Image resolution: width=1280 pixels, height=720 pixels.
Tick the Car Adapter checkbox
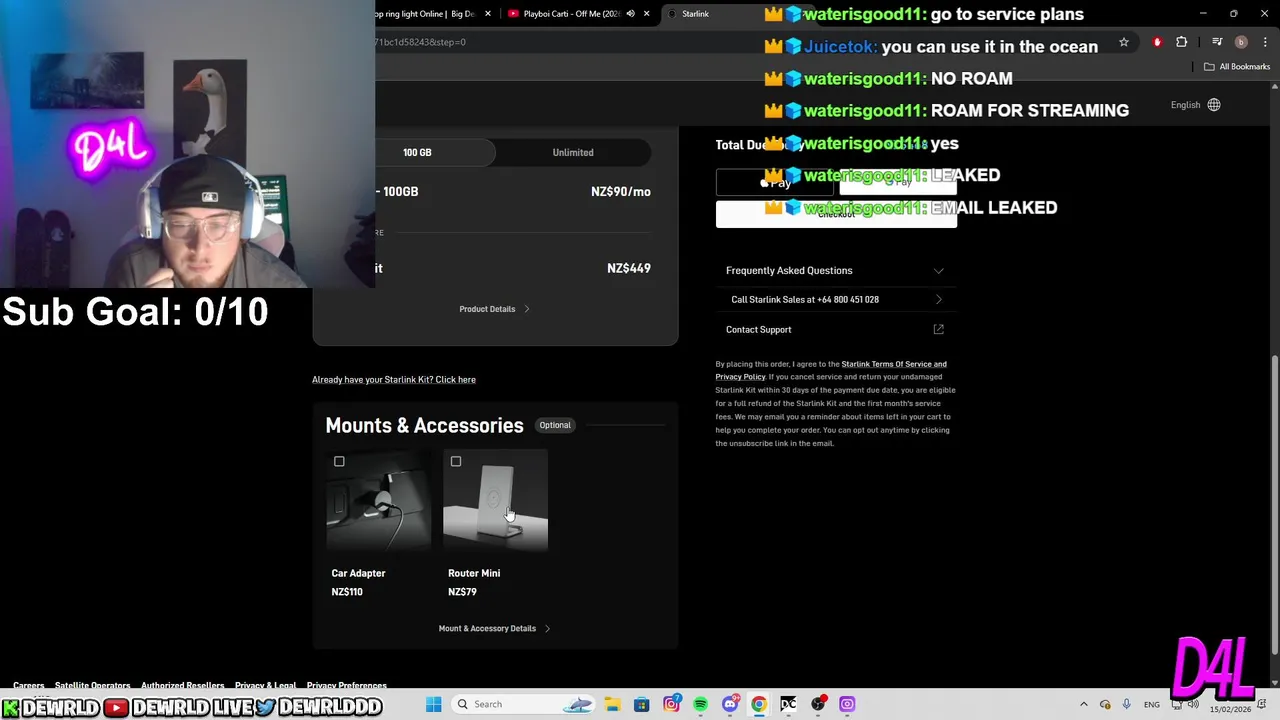point(339,461)
